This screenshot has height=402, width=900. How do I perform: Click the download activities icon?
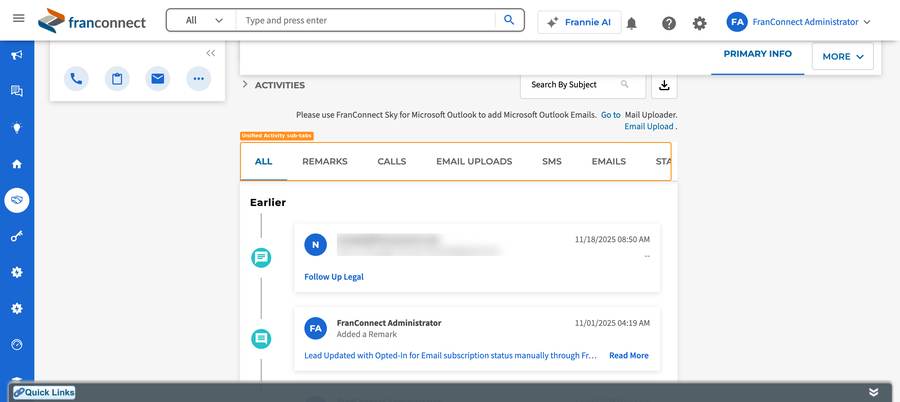coord(664,85)
